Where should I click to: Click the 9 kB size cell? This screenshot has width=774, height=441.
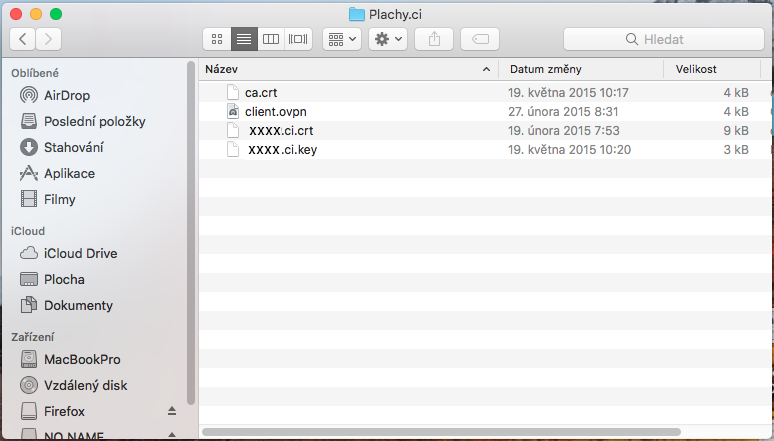tap(736, 131)
